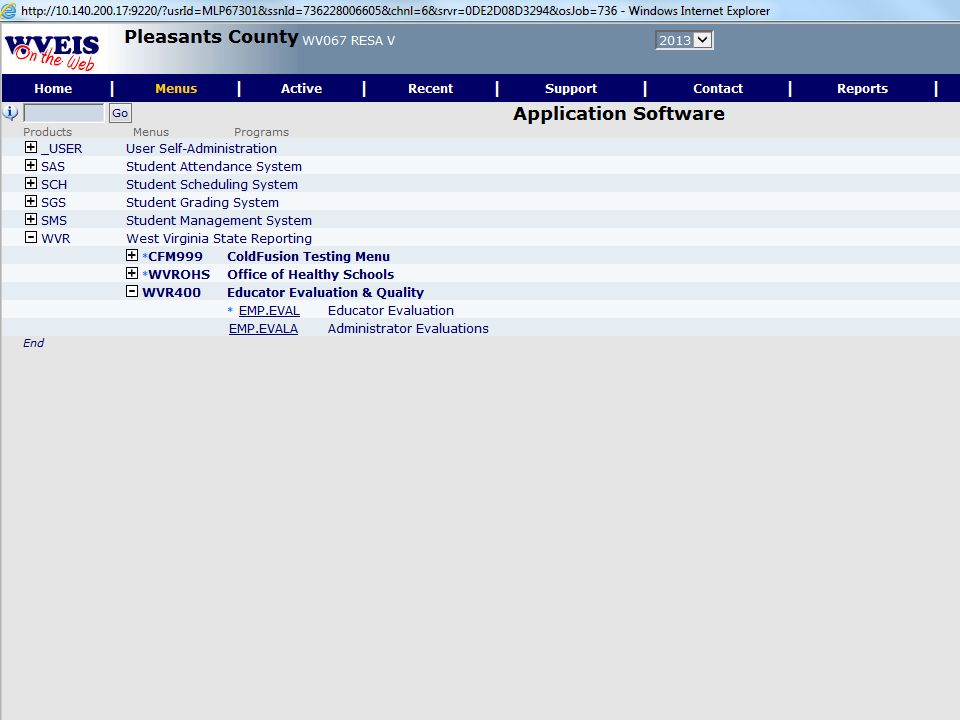Open the Contact navigation item

(x=718, y=88)
